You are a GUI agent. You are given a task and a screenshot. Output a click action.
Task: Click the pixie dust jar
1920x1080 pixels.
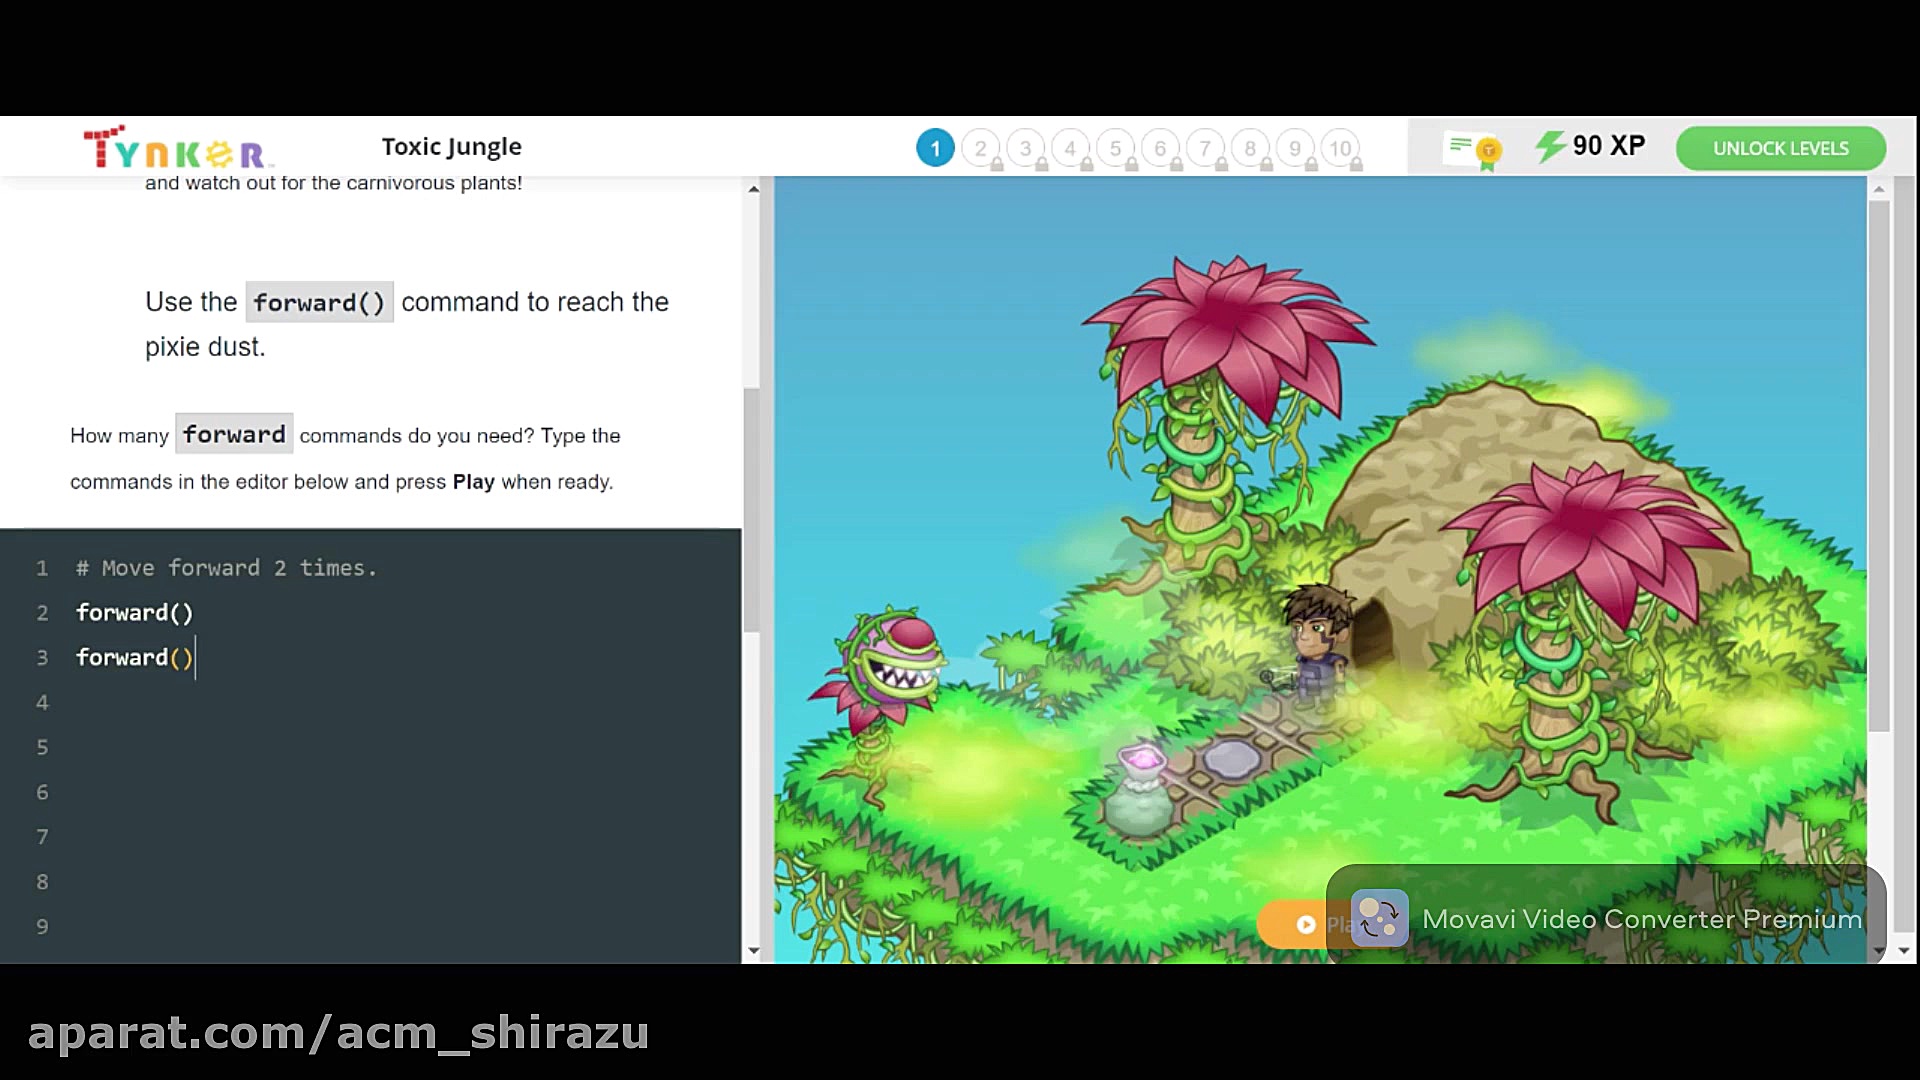coord(1139,791)
